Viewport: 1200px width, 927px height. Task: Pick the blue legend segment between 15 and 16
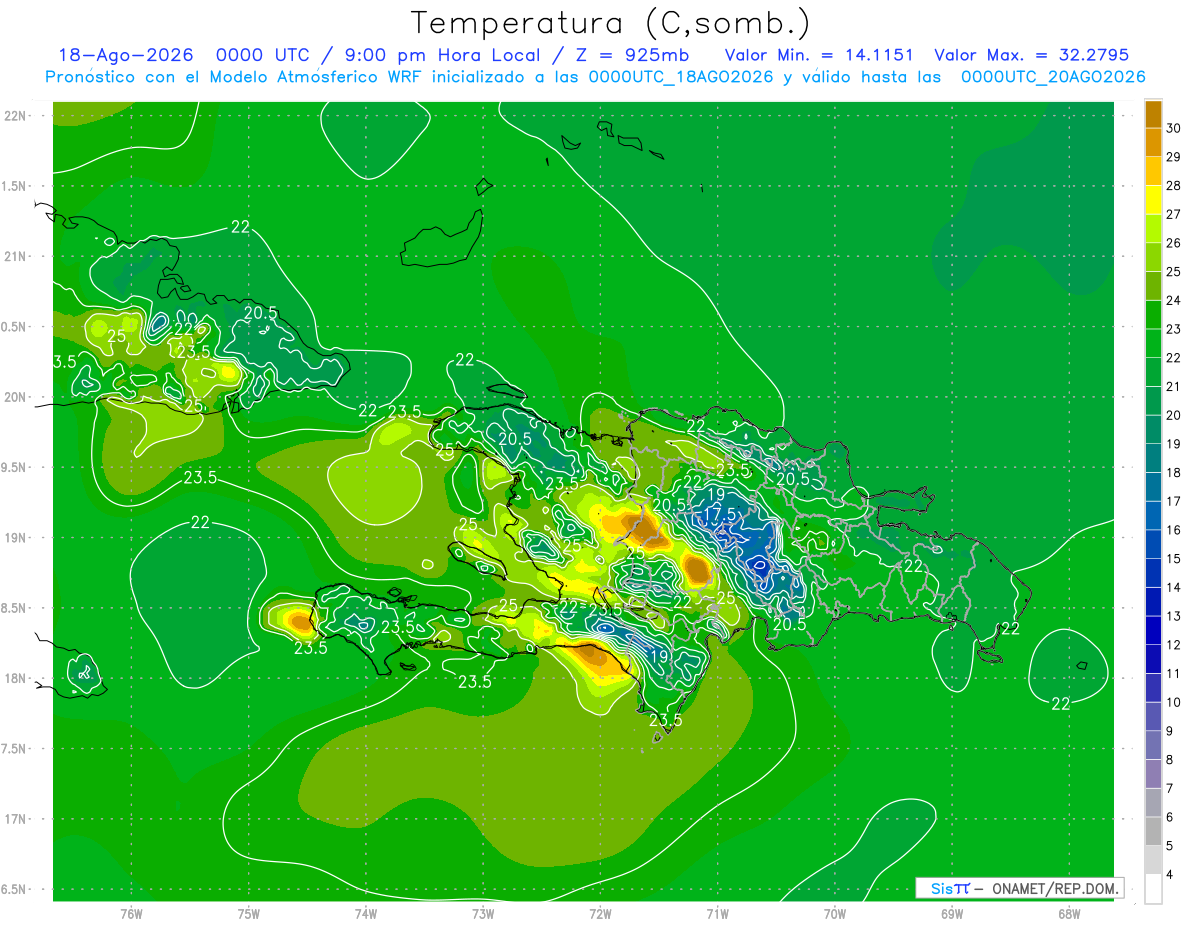pos(1153,544)
